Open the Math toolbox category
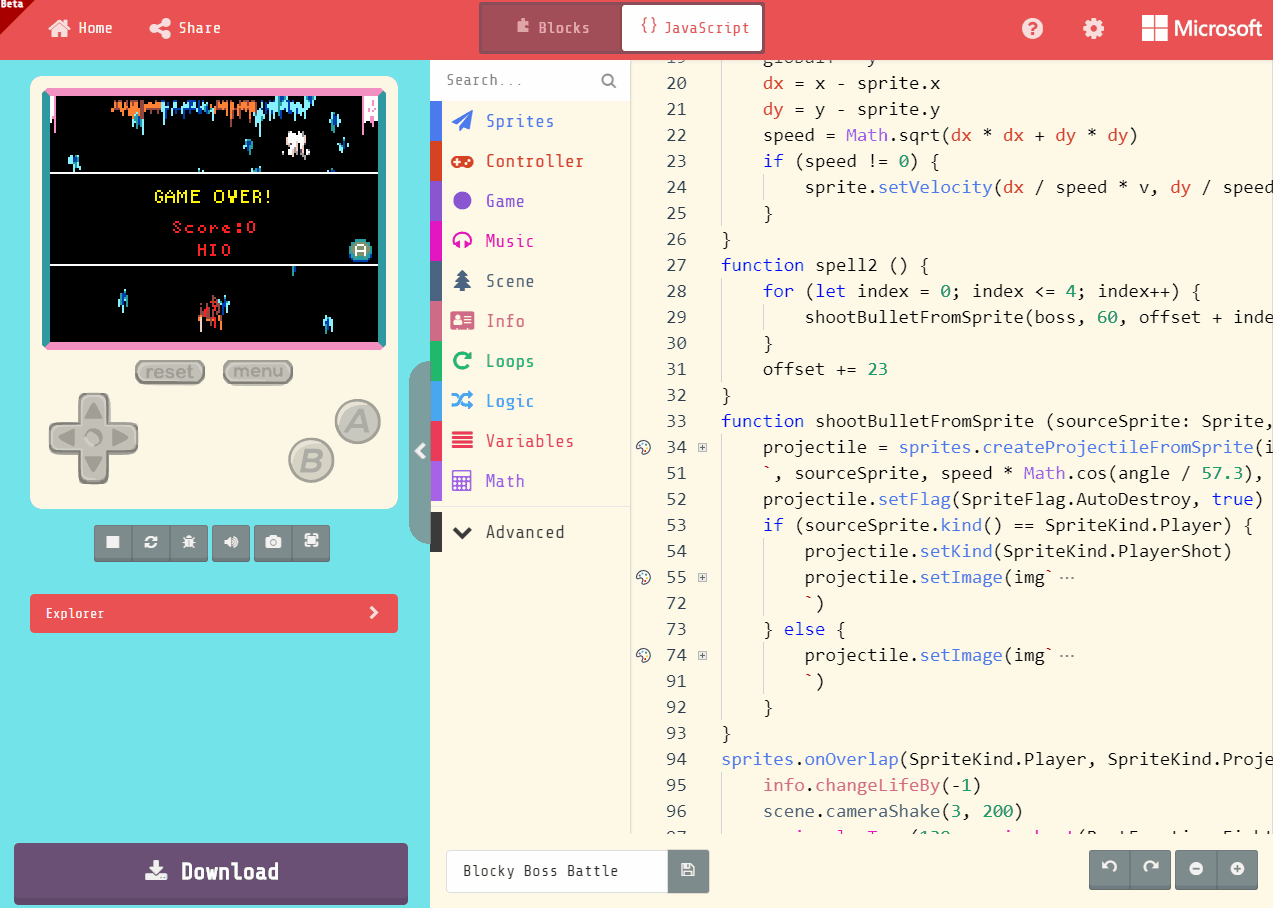Image resolution: width=1273 pixels, height=908 pixels. [x=530, y=481]
